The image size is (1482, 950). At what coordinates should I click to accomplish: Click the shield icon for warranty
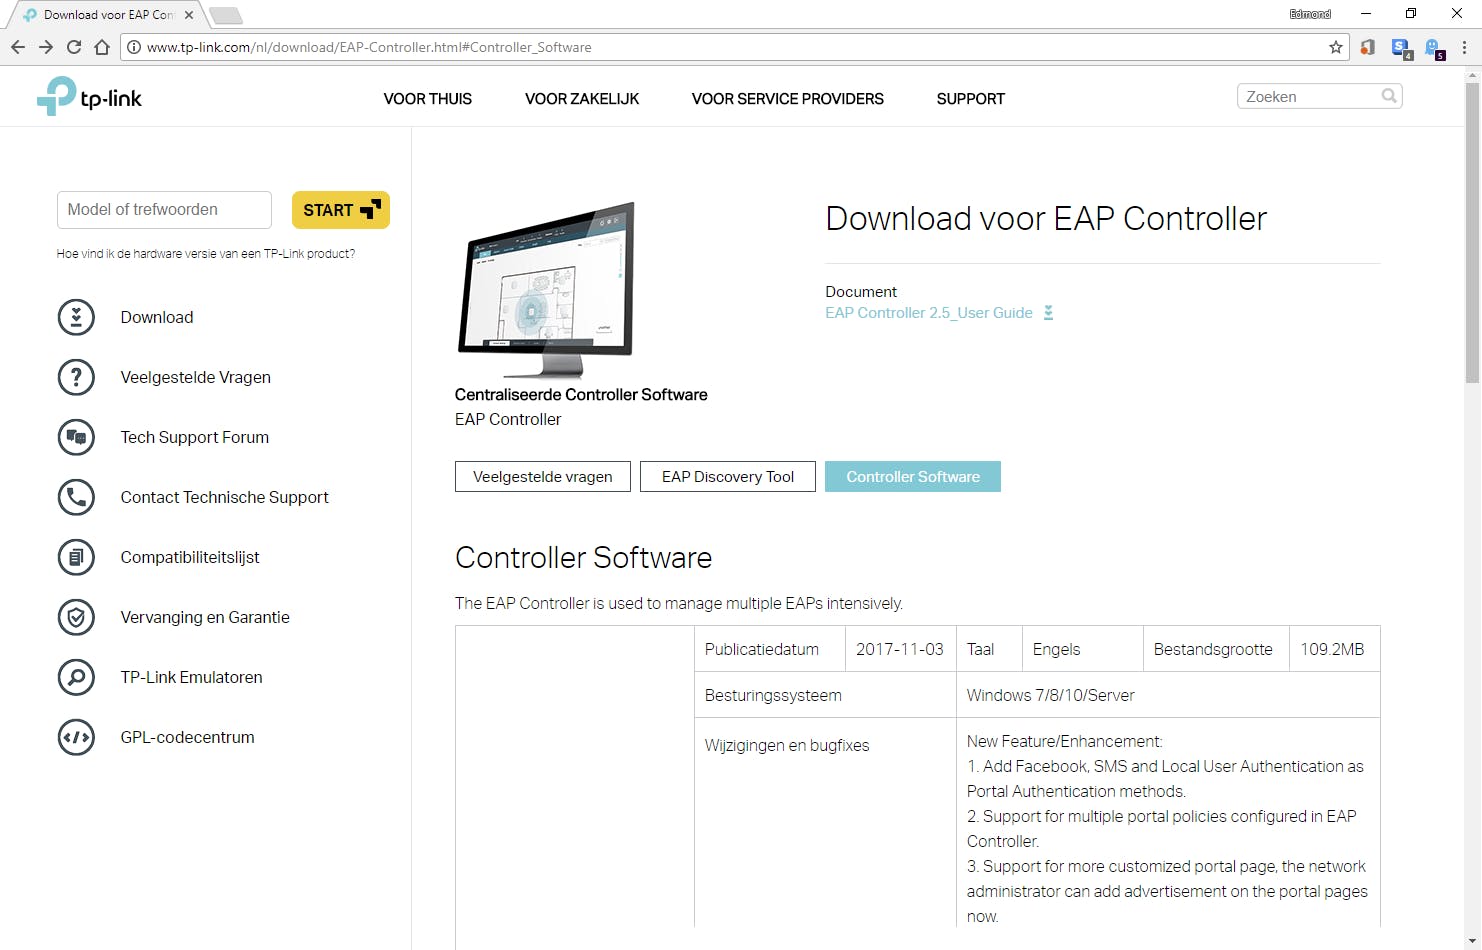(76, 617)
